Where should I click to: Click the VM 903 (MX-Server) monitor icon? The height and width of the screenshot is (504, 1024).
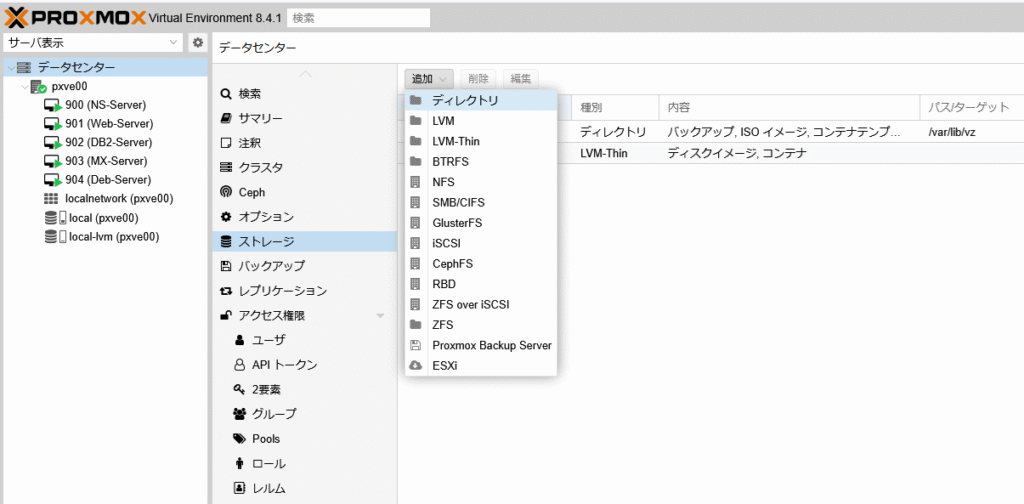[54, 161]
